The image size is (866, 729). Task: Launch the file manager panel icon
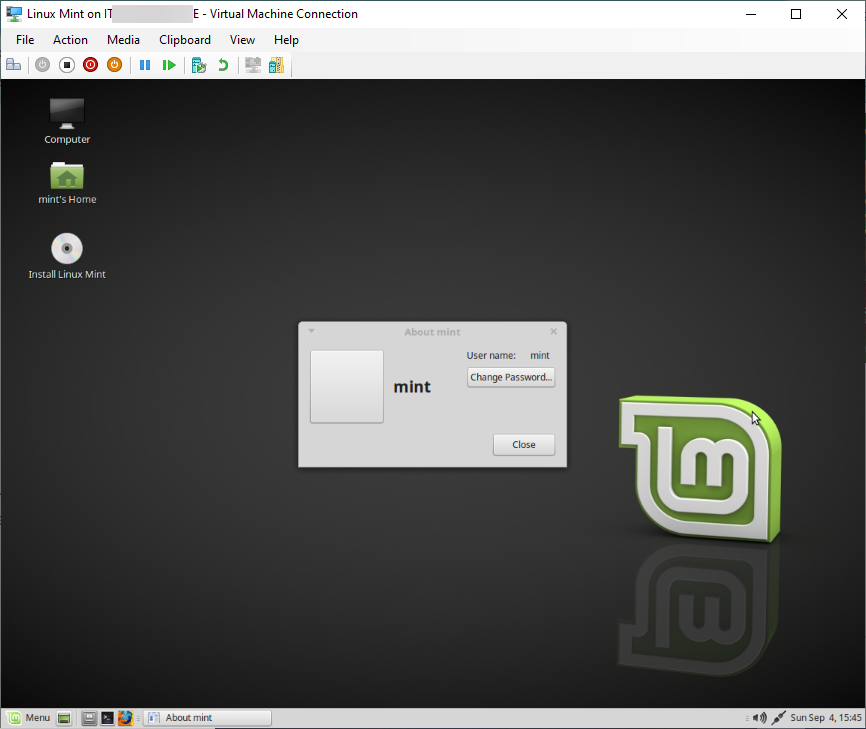point(89,718)
